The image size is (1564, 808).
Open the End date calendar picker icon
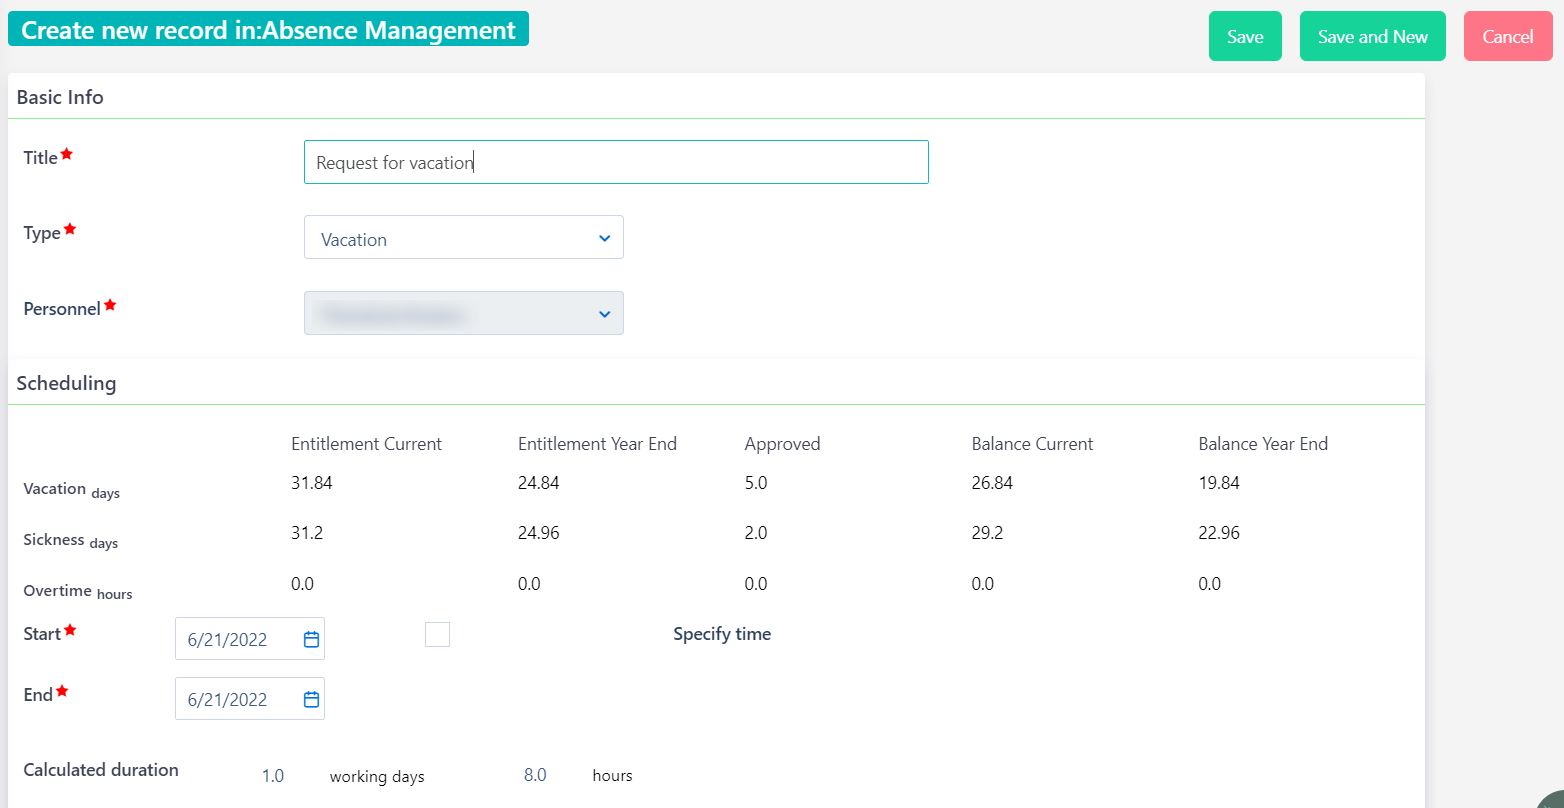(313, 698)
